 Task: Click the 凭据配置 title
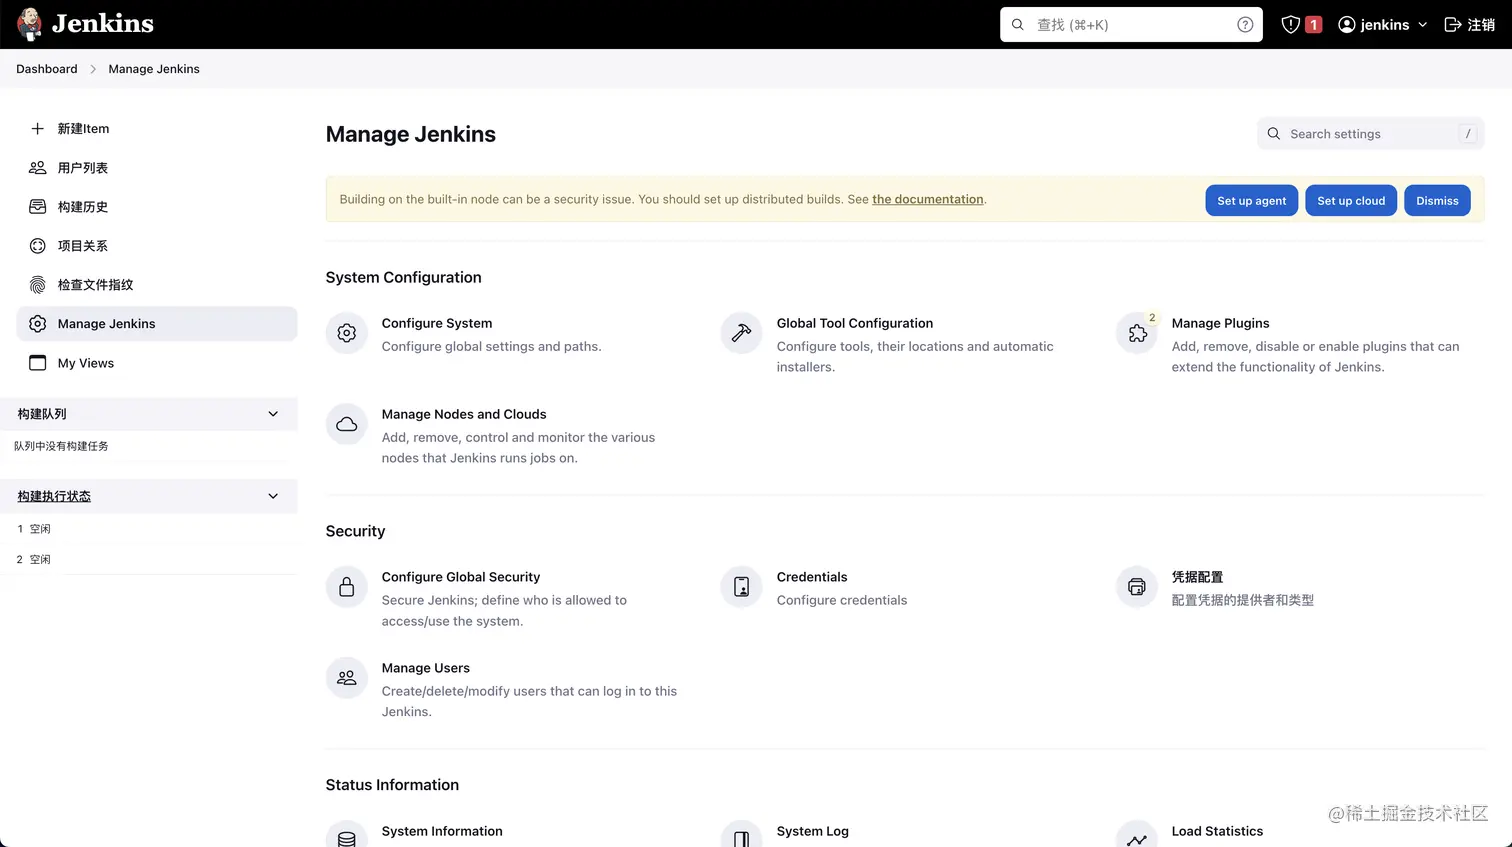[x=1197, y=577]
